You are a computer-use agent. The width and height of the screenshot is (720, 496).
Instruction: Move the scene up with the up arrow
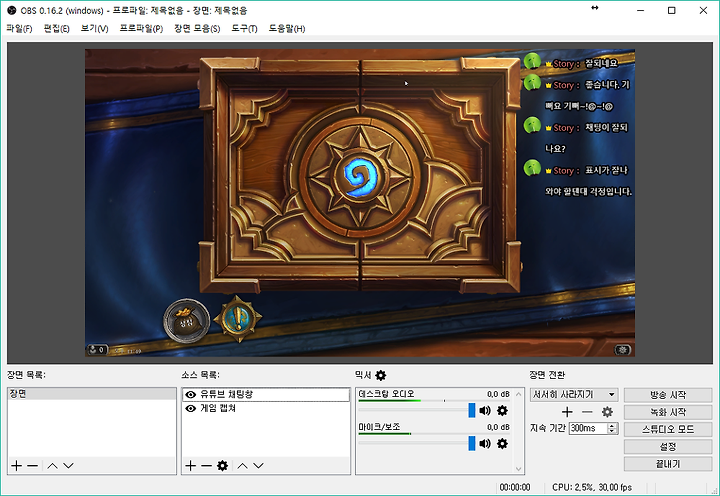[52, 466]
